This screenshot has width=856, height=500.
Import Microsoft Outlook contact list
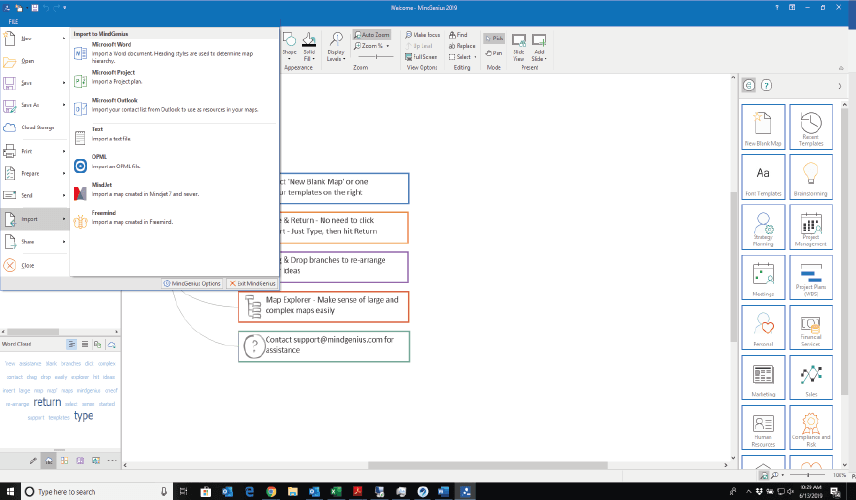point(175,108)
